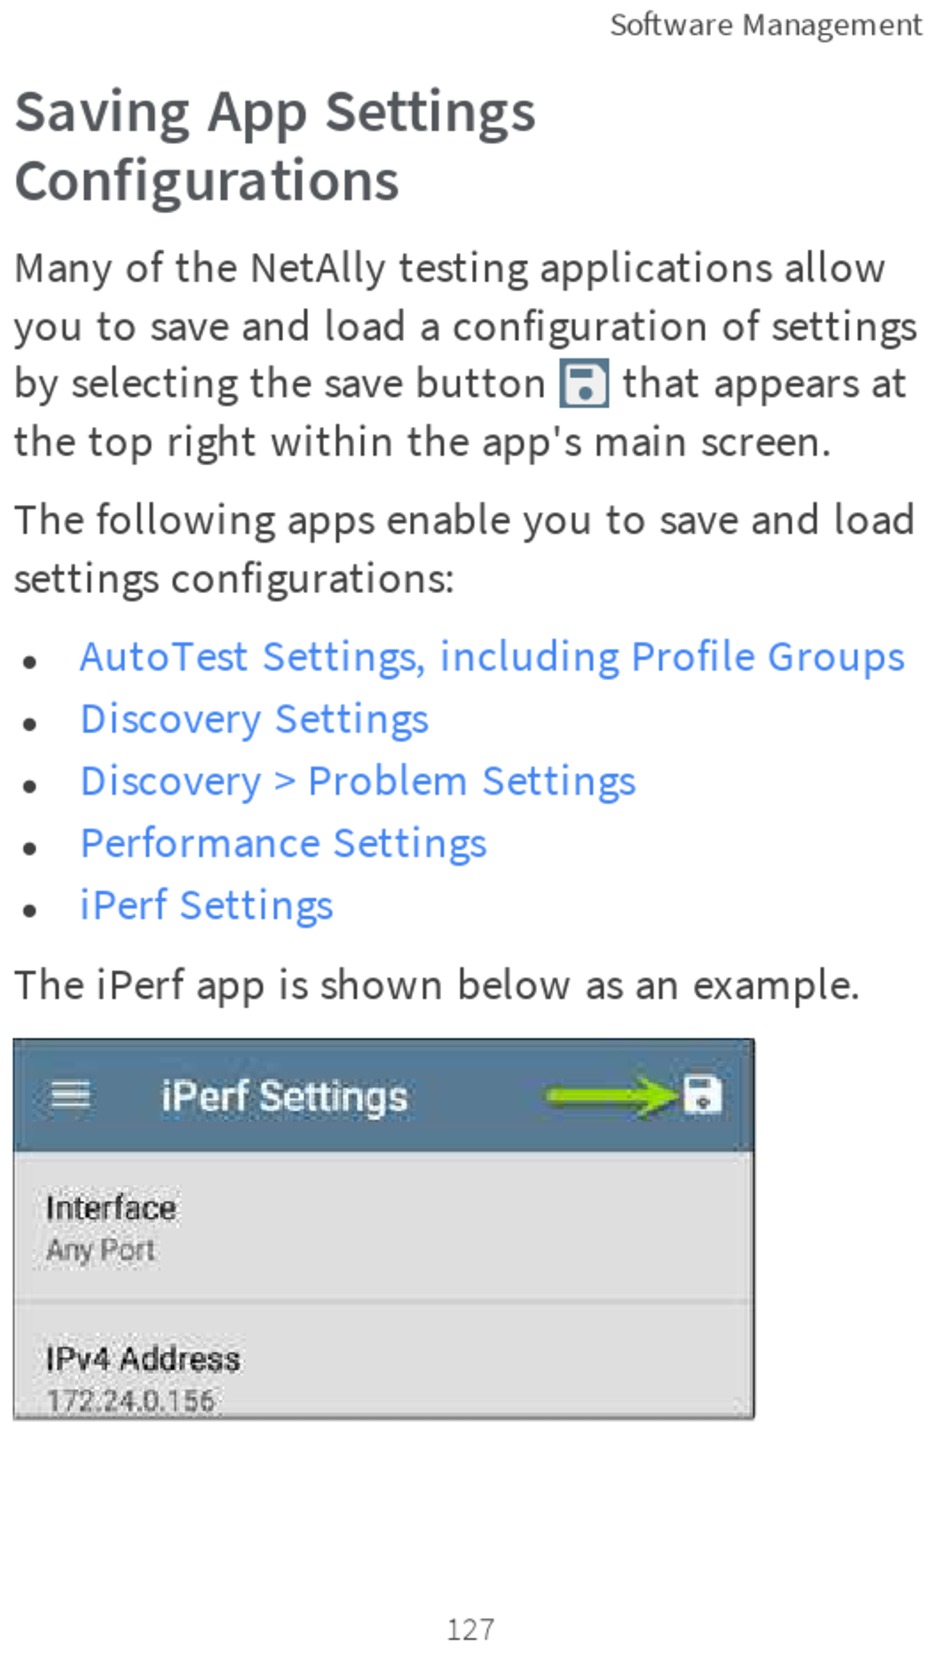Image resolution: width=950 pixels, height=1658 pixels.
Task: Click the iPerf Settings title in the app bar
Action: 285,1097
